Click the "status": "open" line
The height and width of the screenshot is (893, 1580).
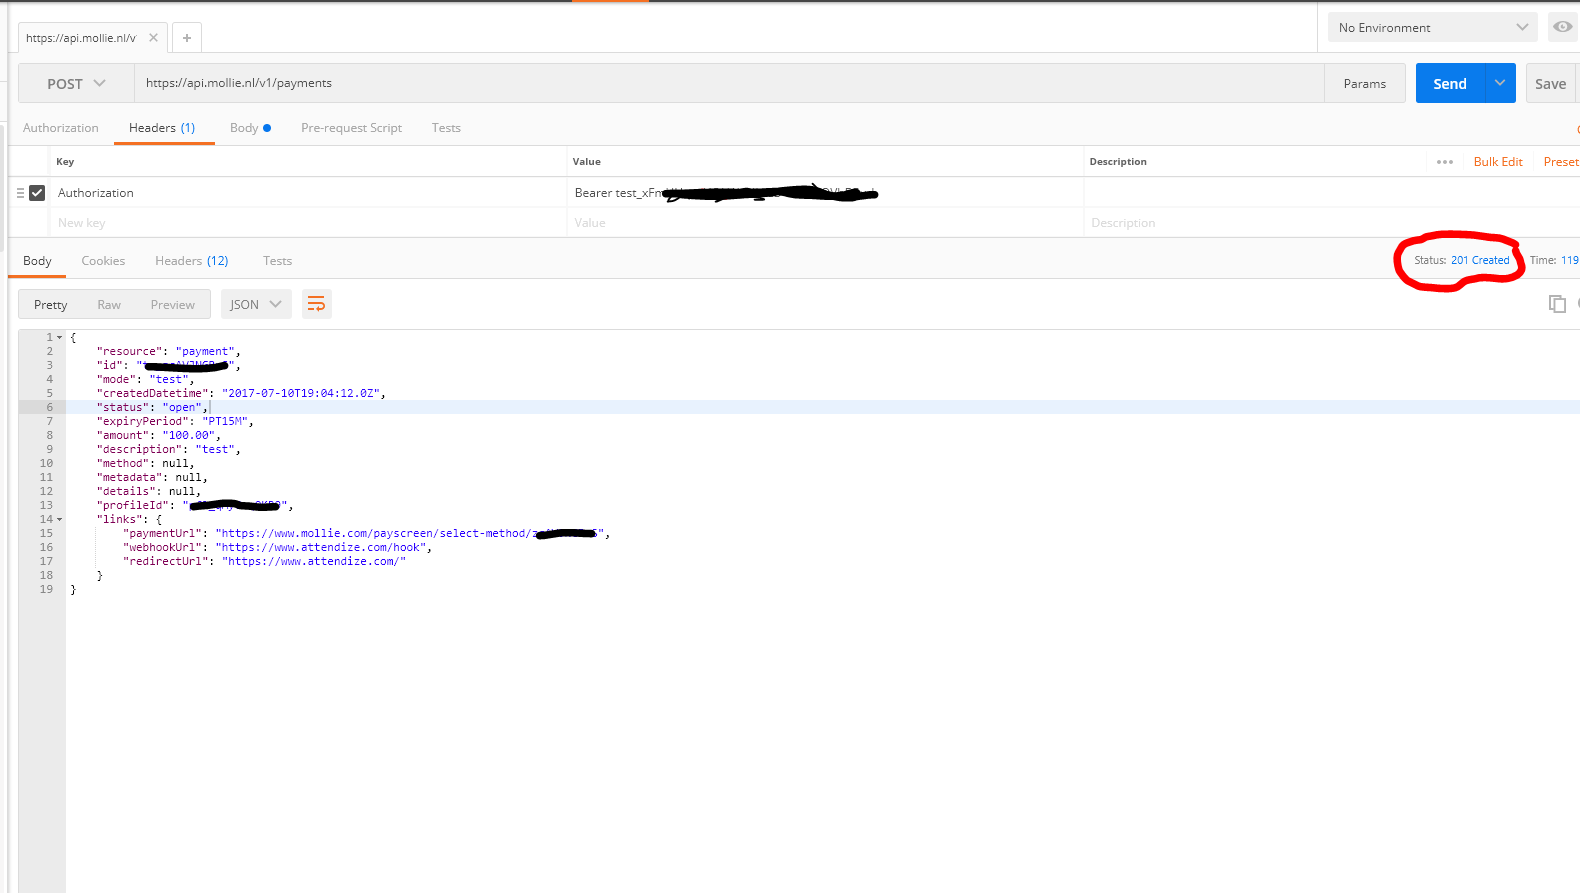tap(152, 408)
